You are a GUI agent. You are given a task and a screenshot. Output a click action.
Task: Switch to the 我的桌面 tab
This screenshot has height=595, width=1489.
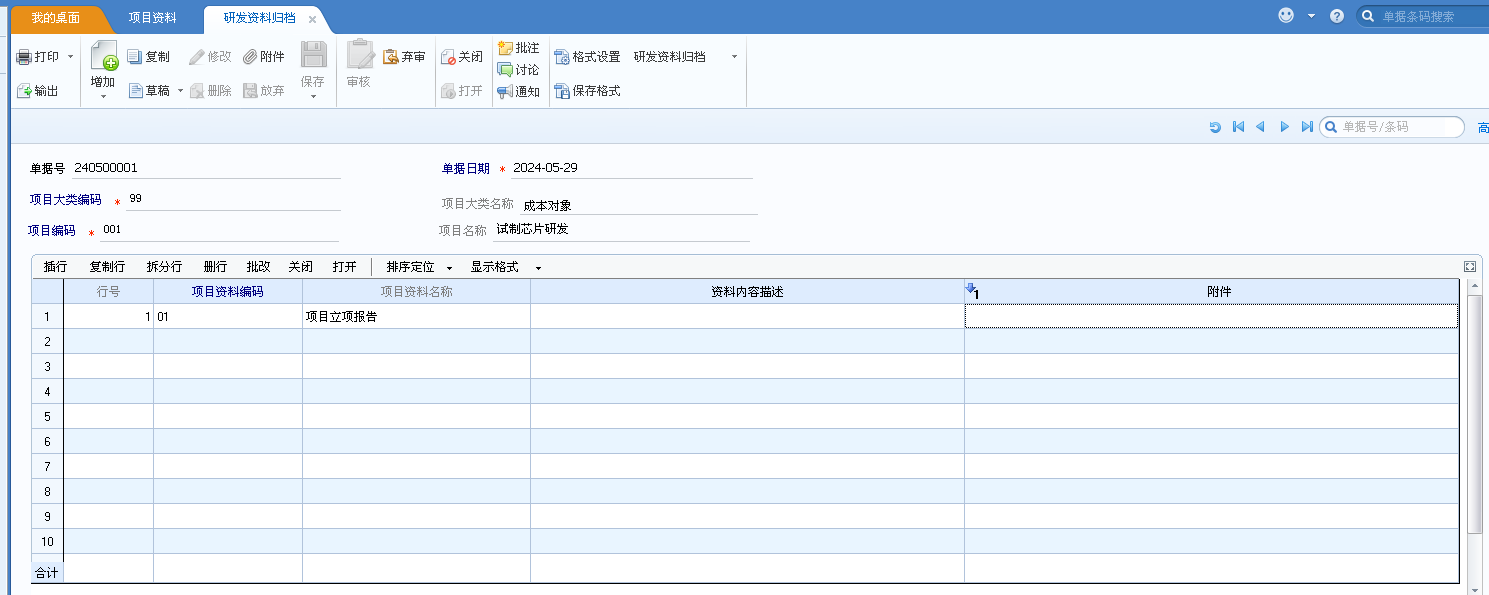(56, 18)
